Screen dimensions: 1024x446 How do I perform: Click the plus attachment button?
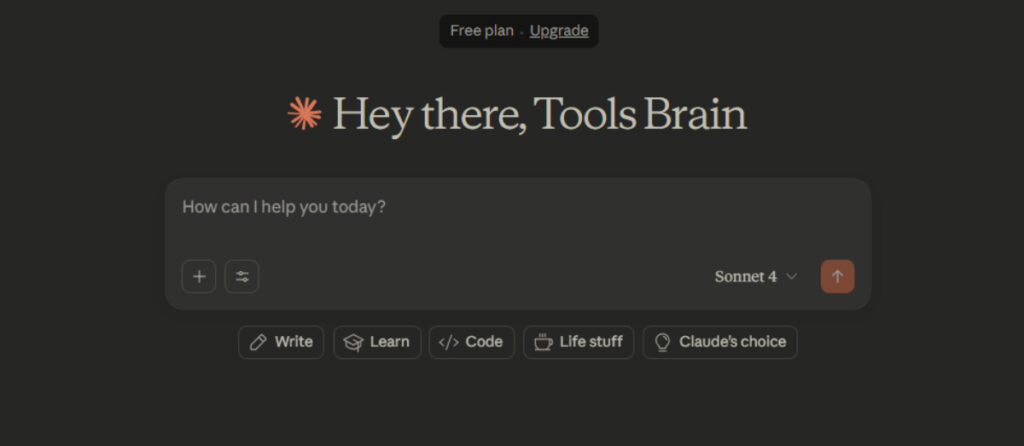(x=199, y=277)
